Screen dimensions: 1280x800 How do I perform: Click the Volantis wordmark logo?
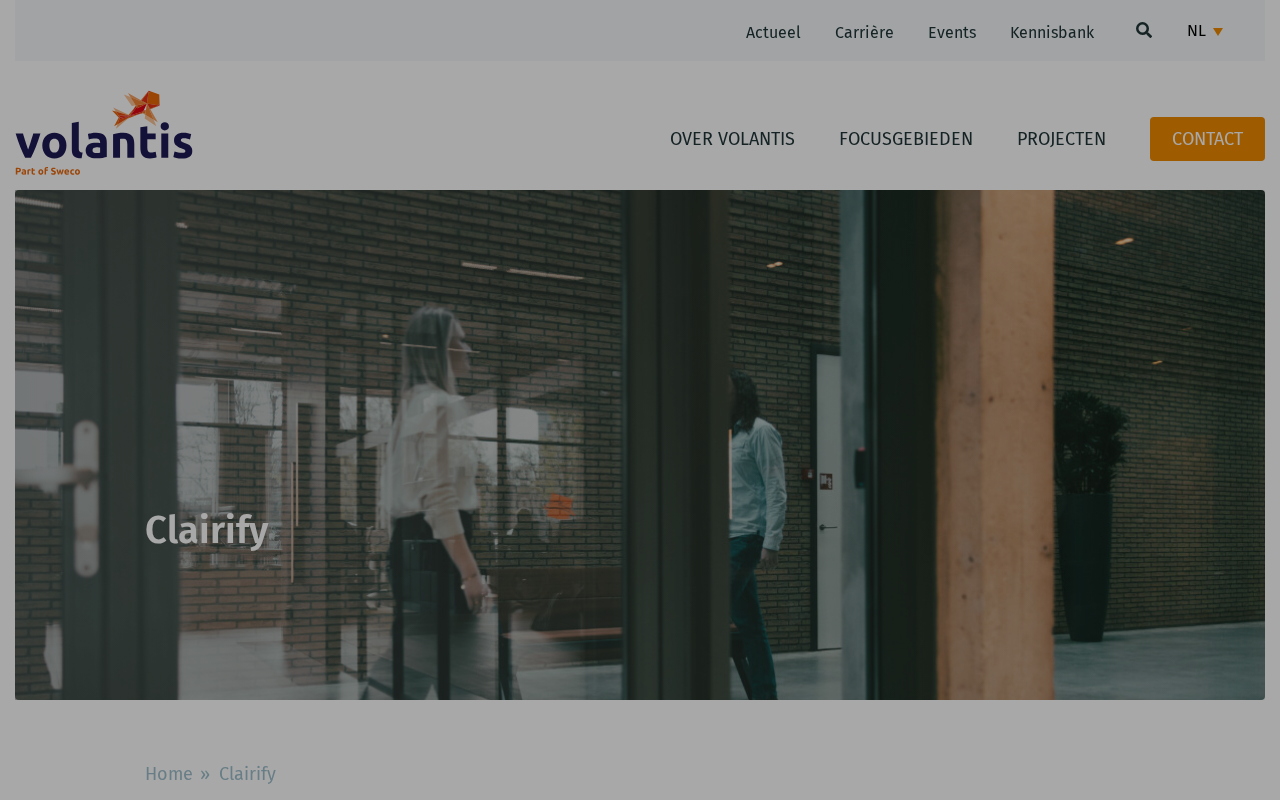(x=104, y=141)
